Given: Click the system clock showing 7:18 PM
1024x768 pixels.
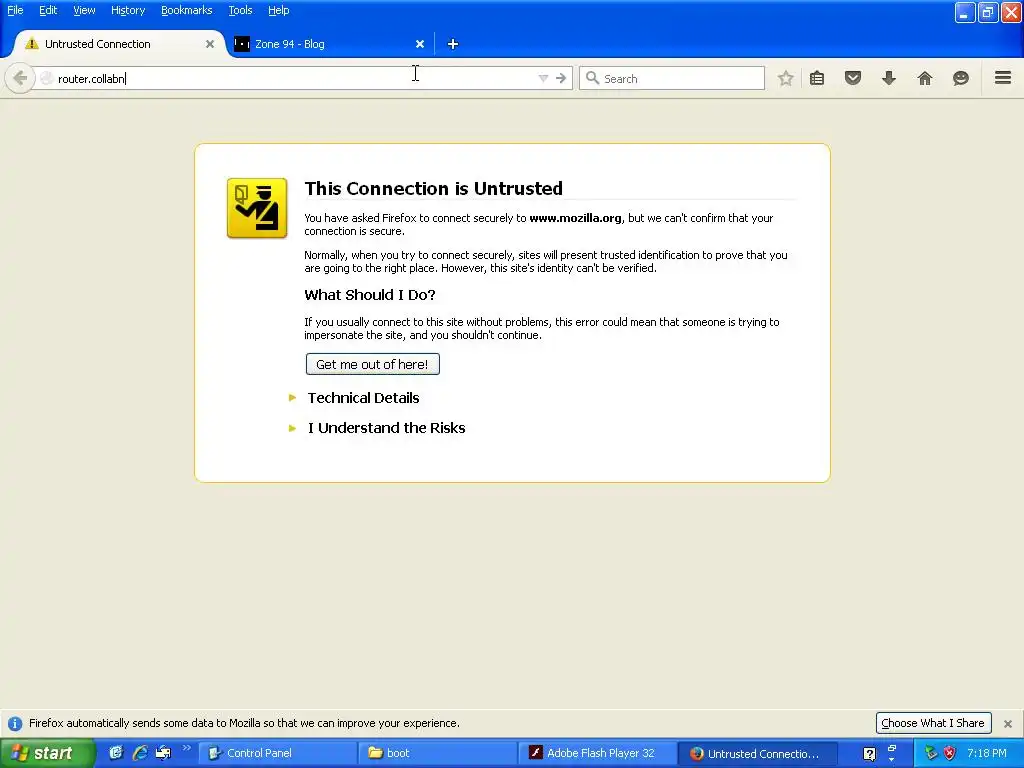Looking at the screenshot, I should click(987, 753).
